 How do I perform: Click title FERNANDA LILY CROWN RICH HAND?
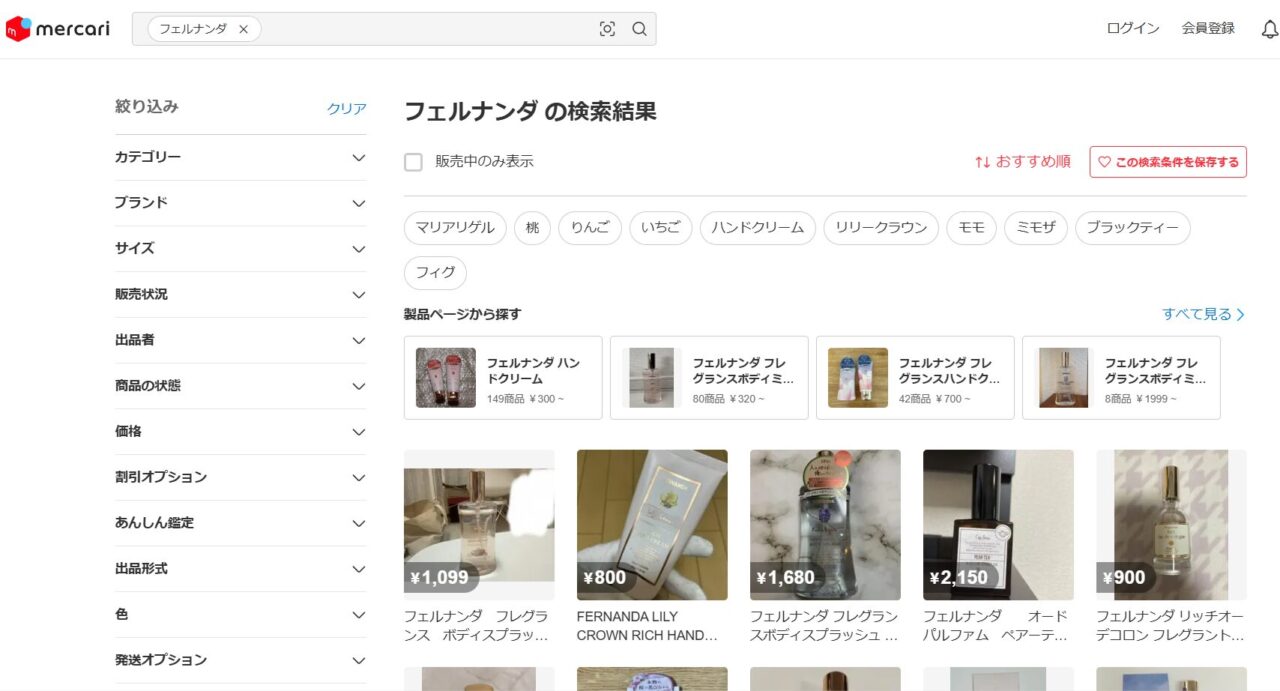(x=648, y=626)
